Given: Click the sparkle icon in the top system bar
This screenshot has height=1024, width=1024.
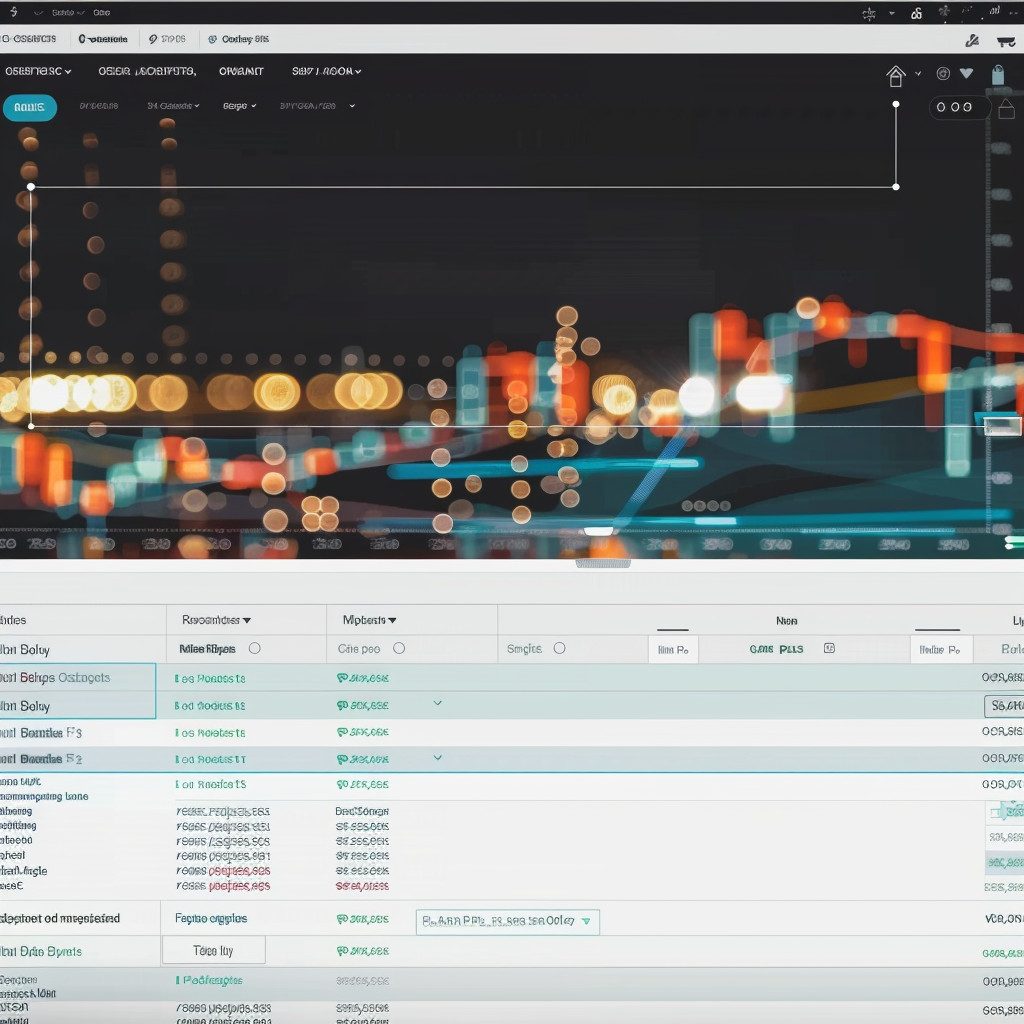Looking at the screenshot, I should click(869, 14).
